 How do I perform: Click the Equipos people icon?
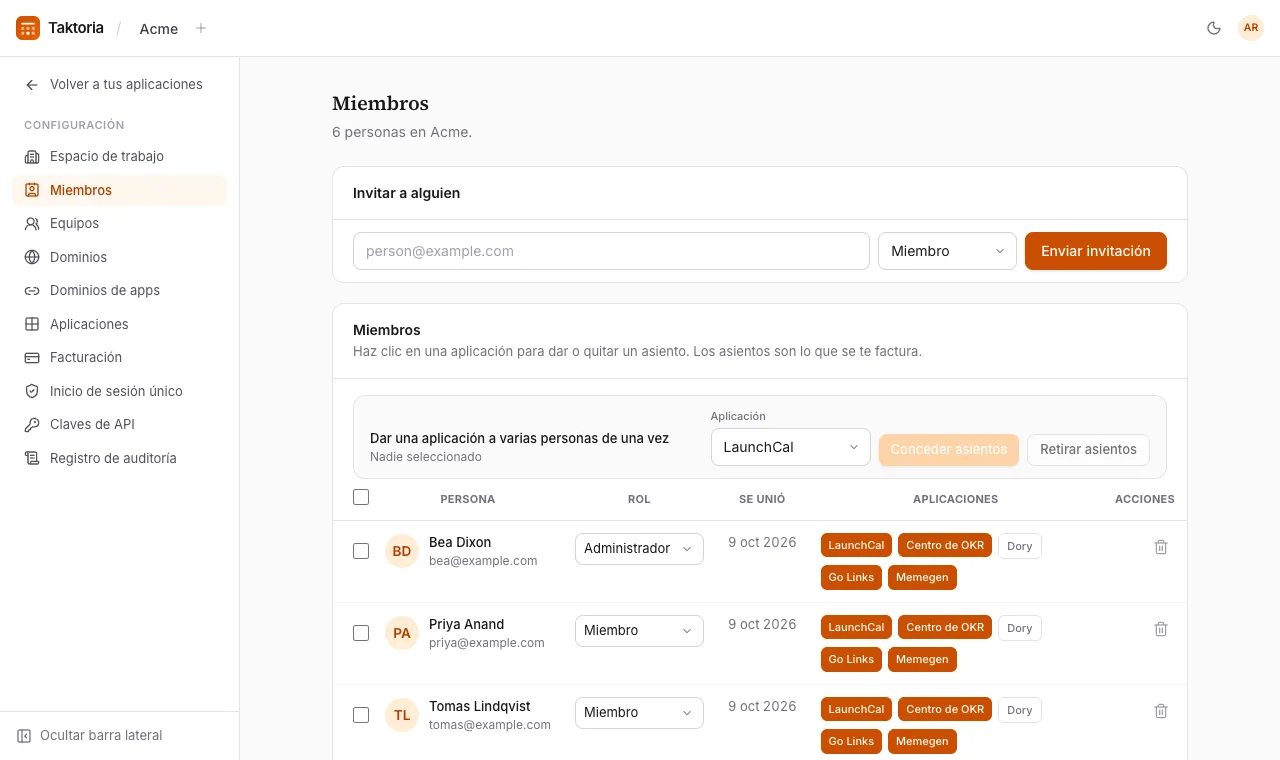click(32, 223)
